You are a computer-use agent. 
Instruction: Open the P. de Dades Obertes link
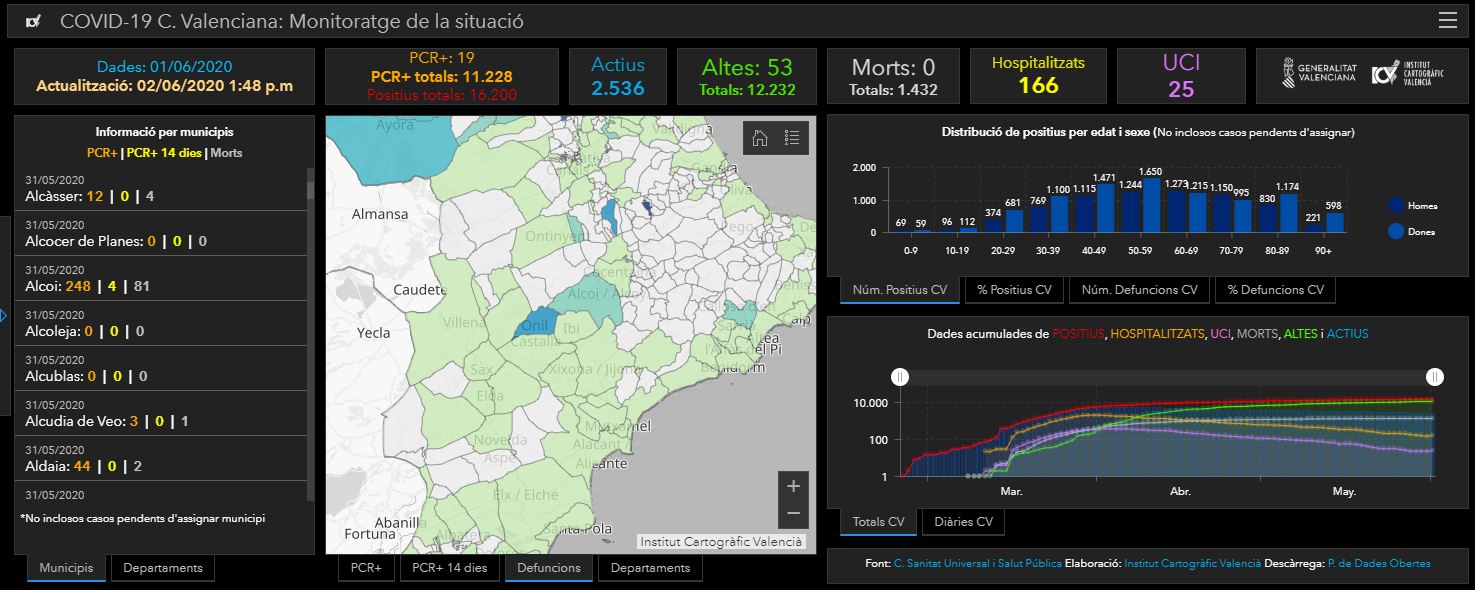click(1378, 564)
